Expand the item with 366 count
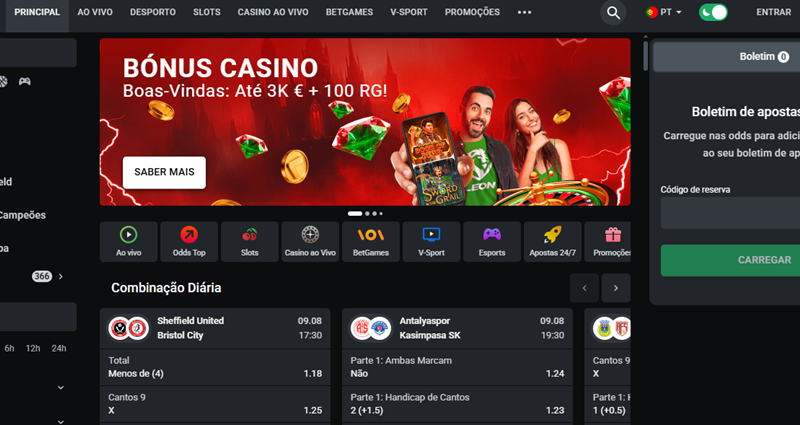The height and width of the screenshot is (425, 800). click(x=61, y=277)
